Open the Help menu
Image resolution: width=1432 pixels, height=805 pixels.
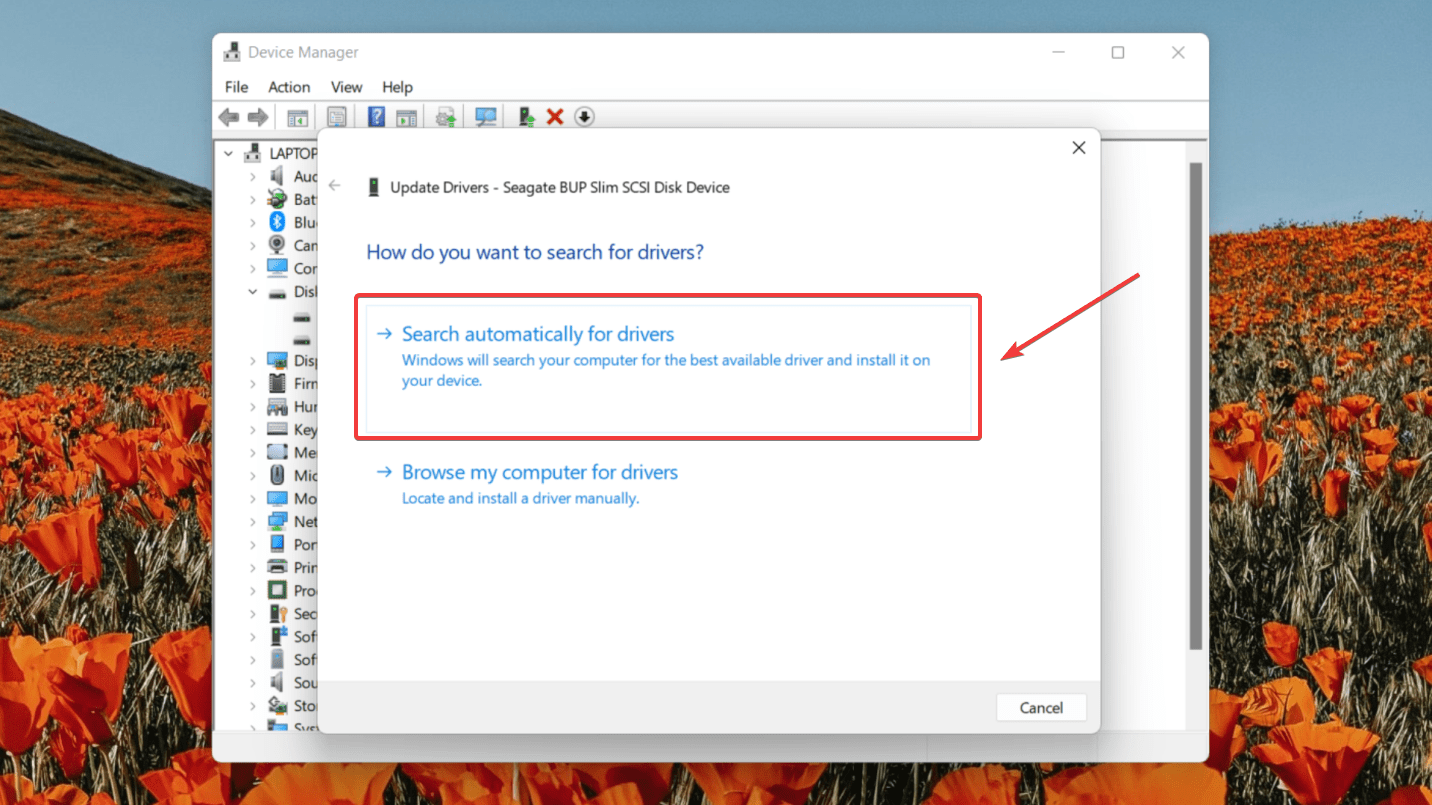[x=397, y=87]
